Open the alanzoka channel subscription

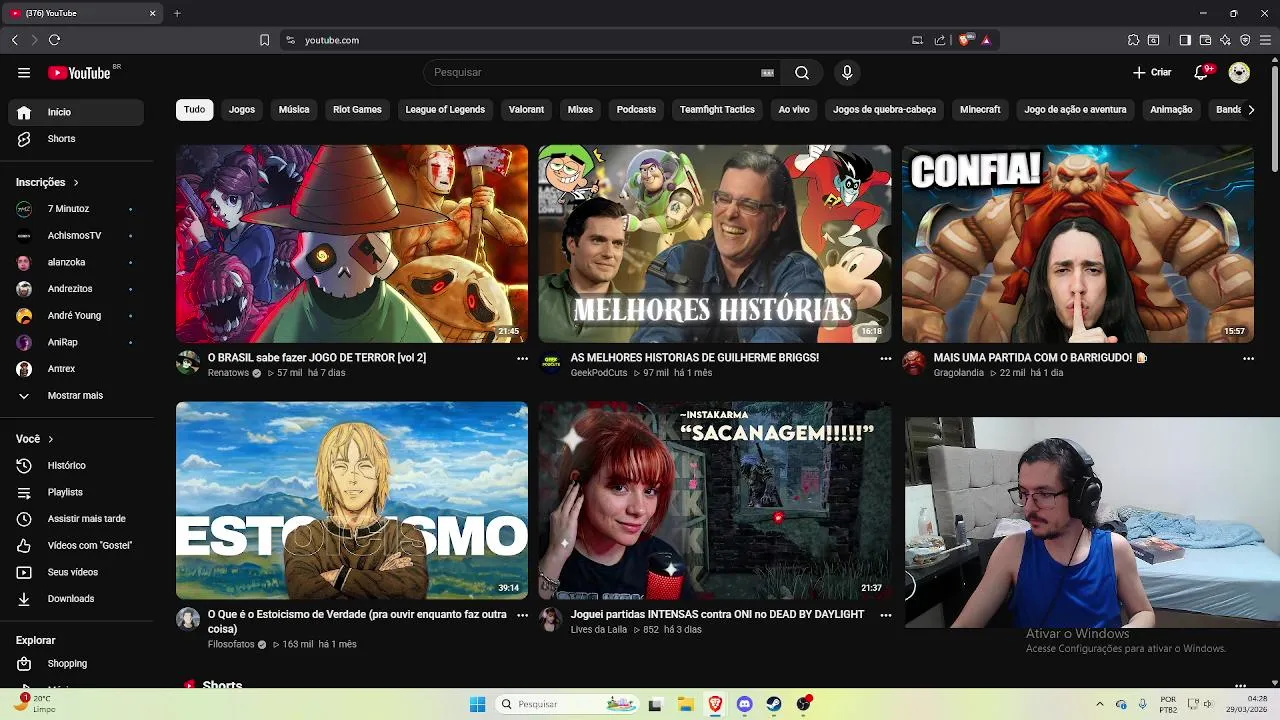click(76, 262)
